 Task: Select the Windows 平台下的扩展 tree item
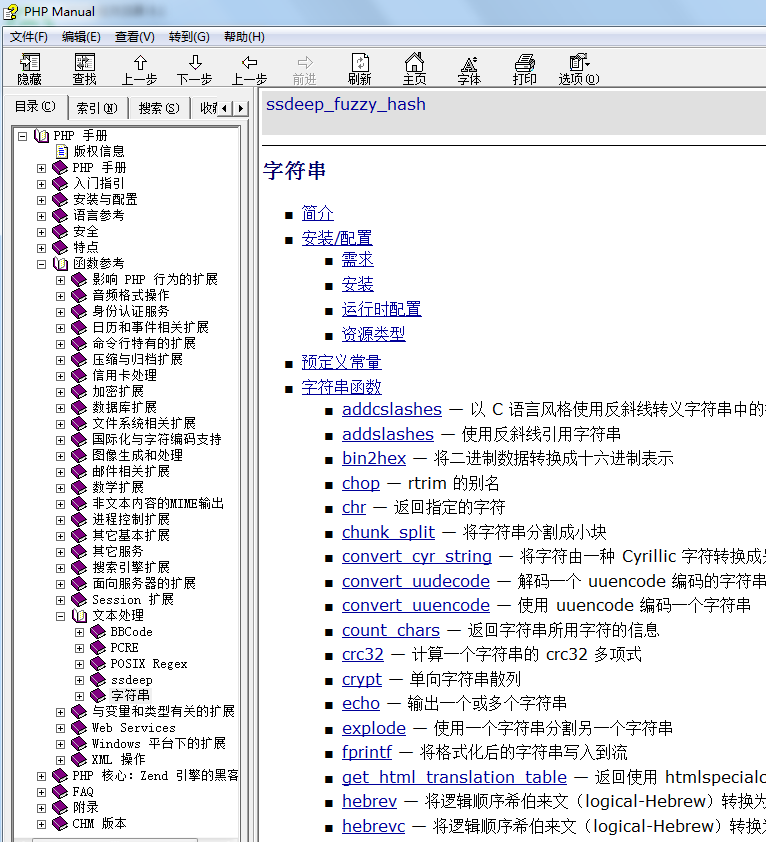[158, 744]
